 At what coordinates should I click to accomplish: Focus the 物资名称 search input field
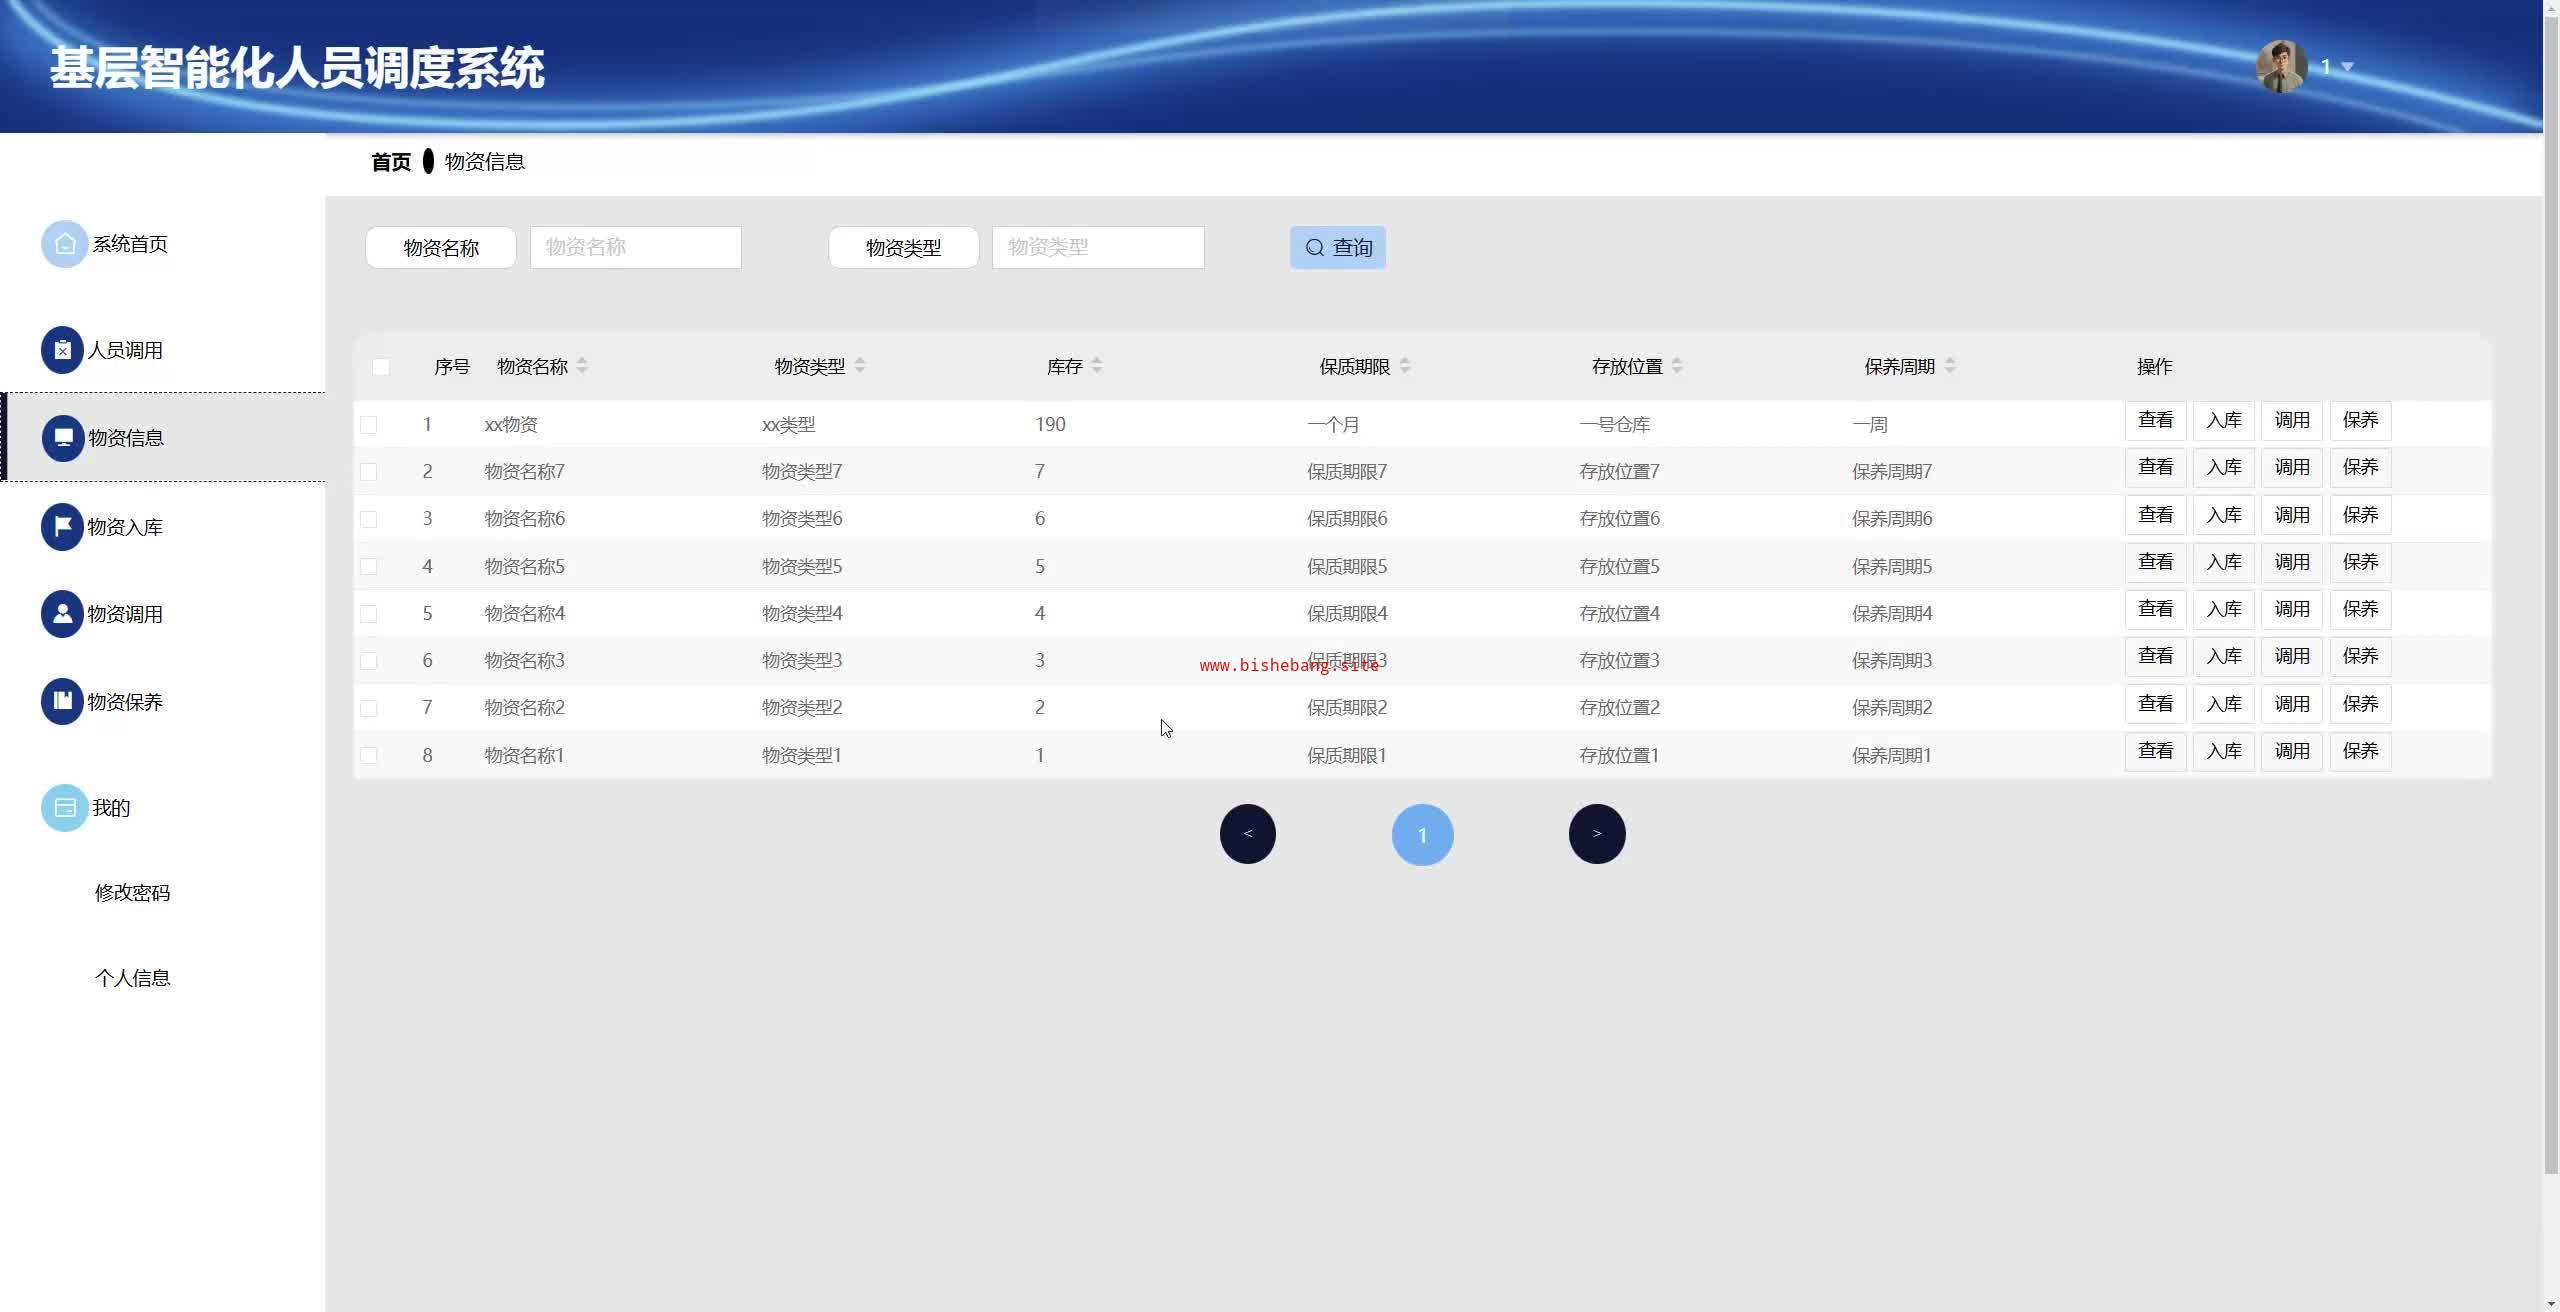point(635,247)
